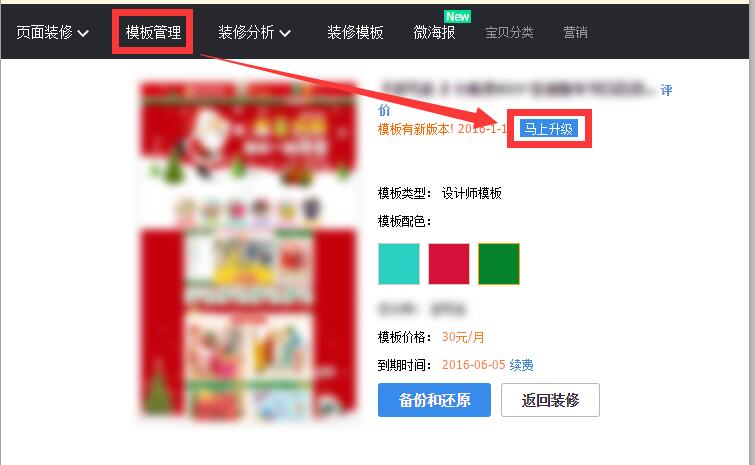Open the 营销 navigation item

(x=575, y=33)
